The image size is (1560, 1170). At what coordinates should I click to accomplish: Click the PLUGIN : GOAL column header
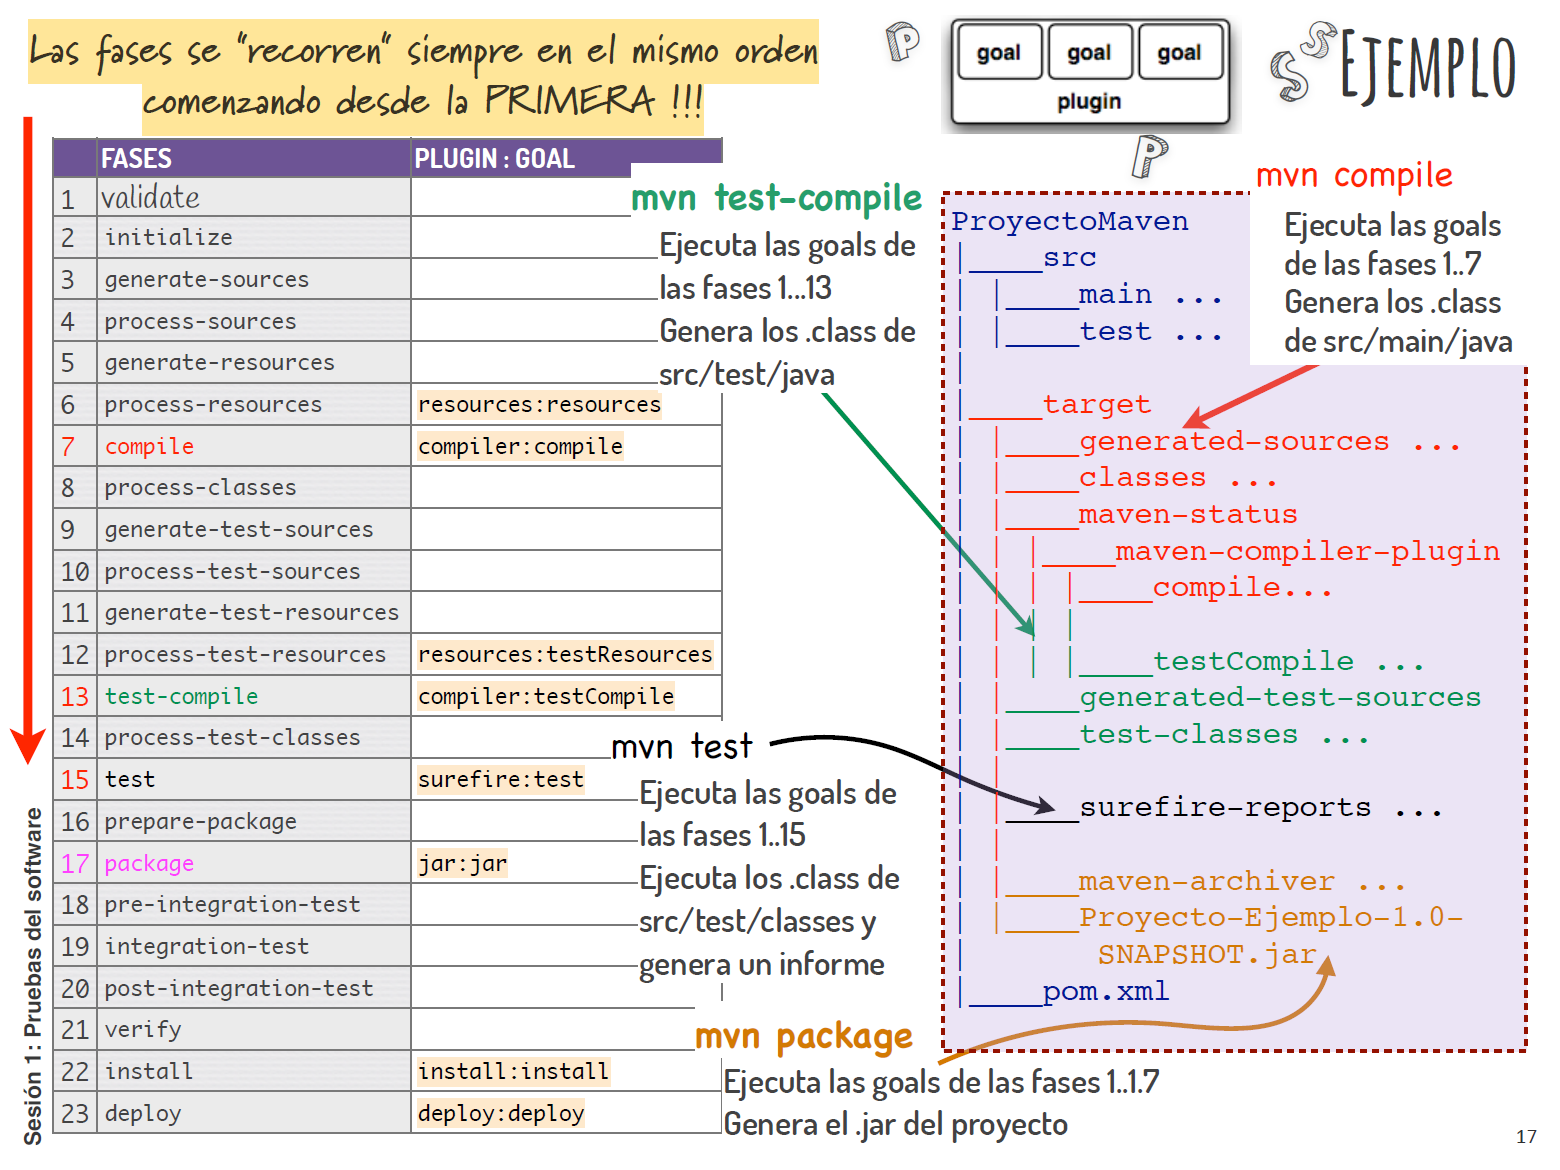[494, 159]
